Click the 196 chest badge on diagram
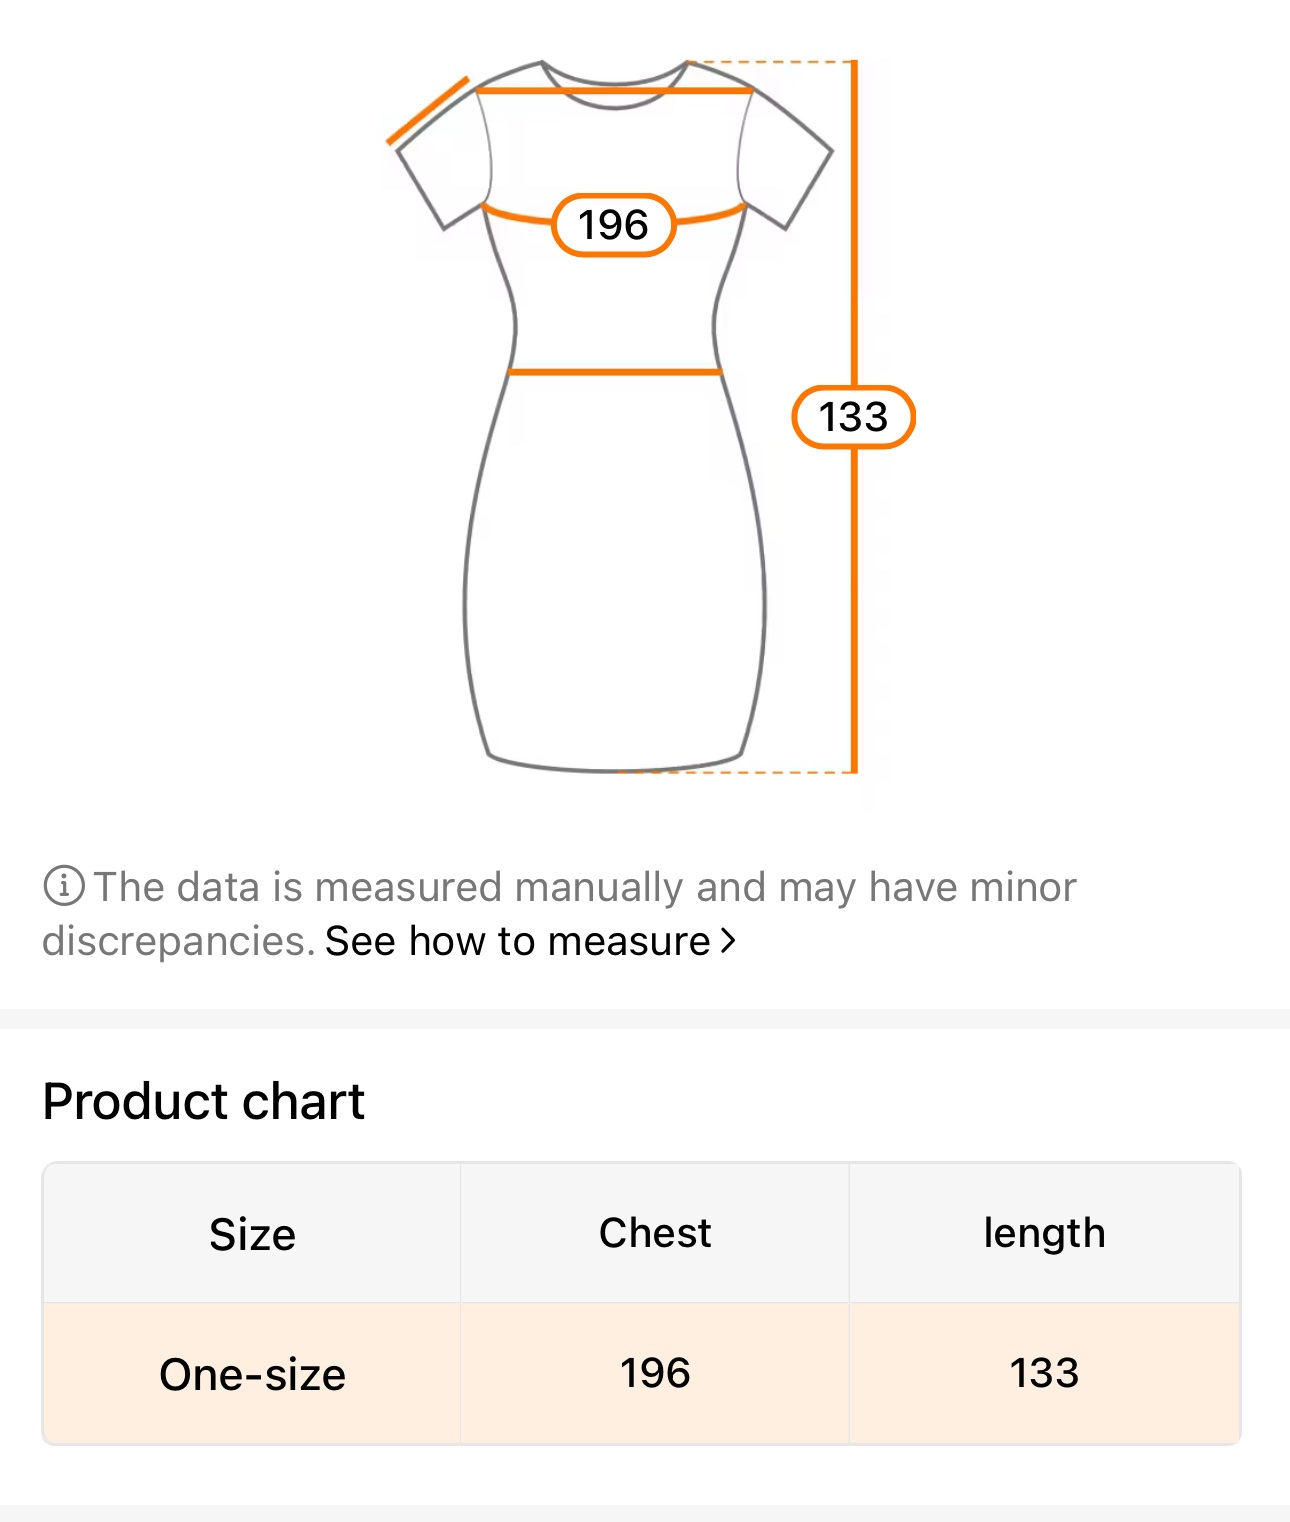The image size is (1290, 1522). point(613,225)
